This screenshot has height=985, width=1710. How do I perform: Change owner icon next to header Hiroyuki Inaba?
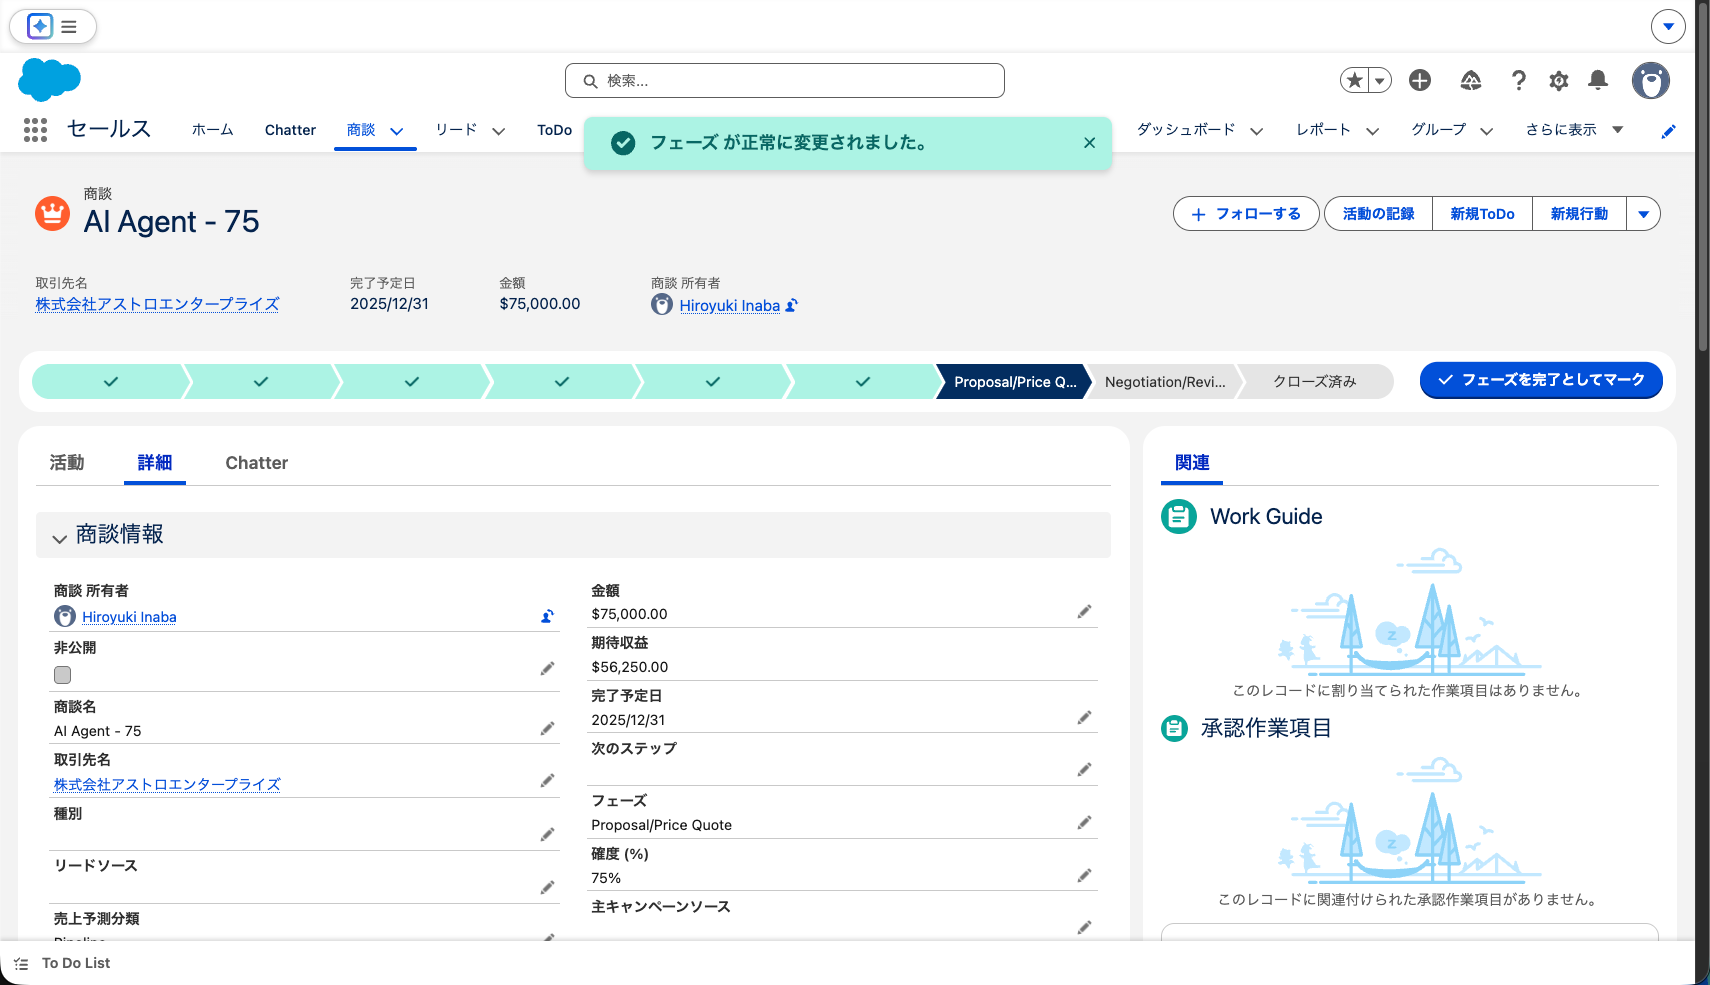pos(792,305)
